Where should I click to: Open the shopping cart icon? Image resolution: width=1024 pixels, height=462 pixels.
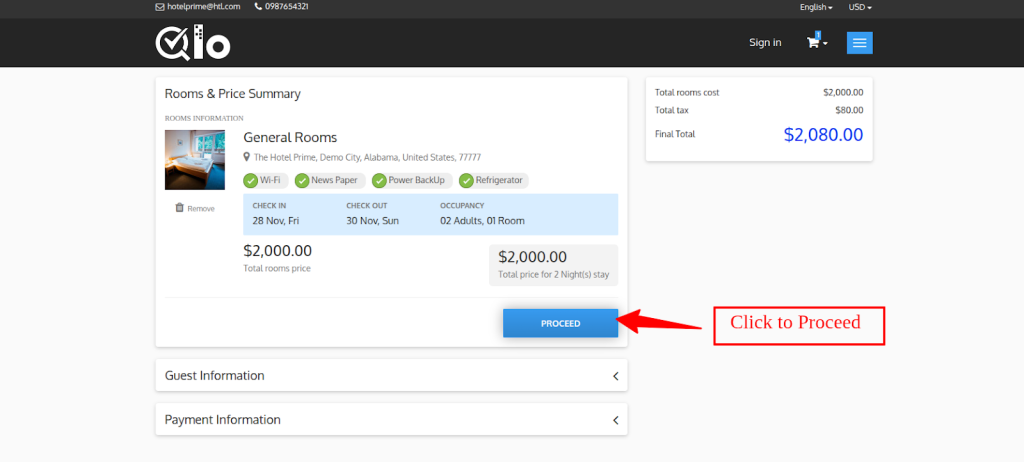pos(814,43)
